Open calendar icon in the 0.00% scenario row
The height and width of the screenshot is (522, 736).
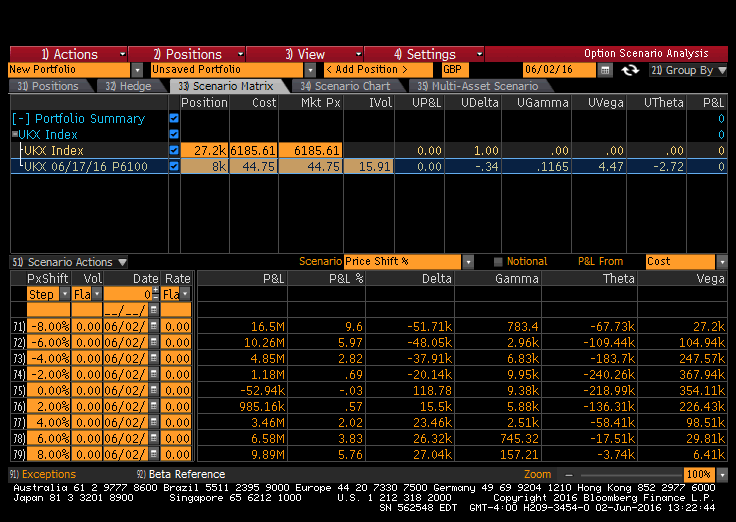(x=153, y=390)
